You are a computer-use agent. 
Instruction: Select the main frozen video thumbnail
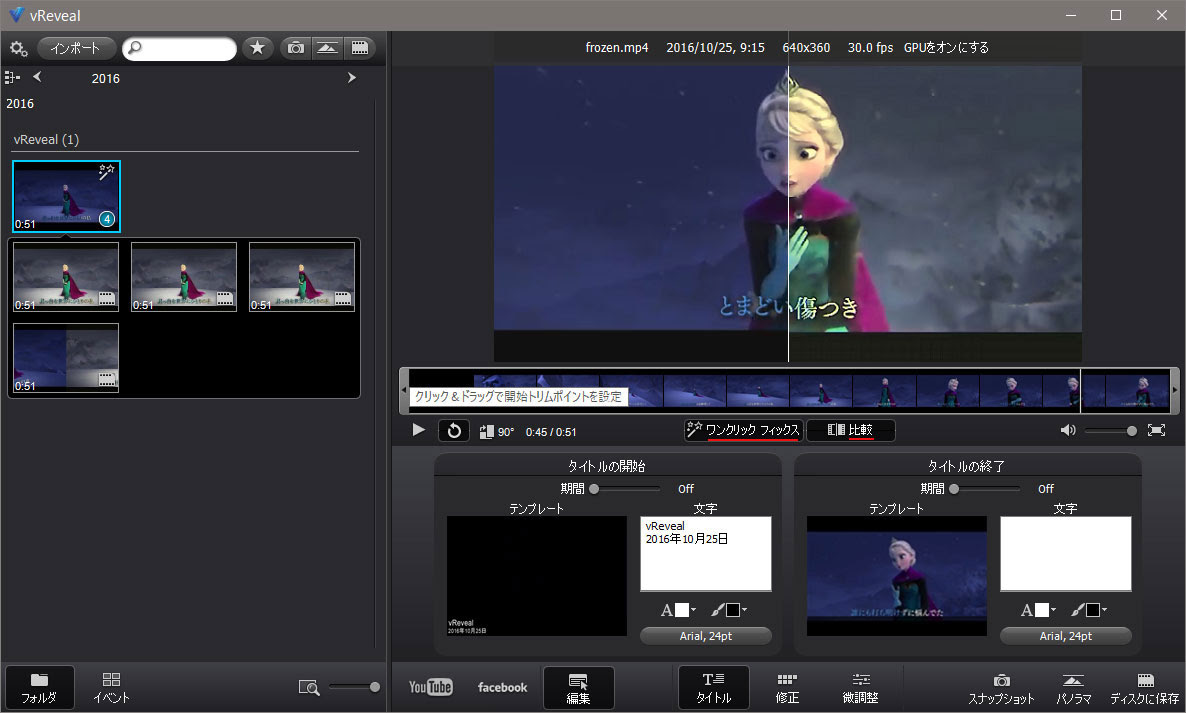[x=67, y=197]
